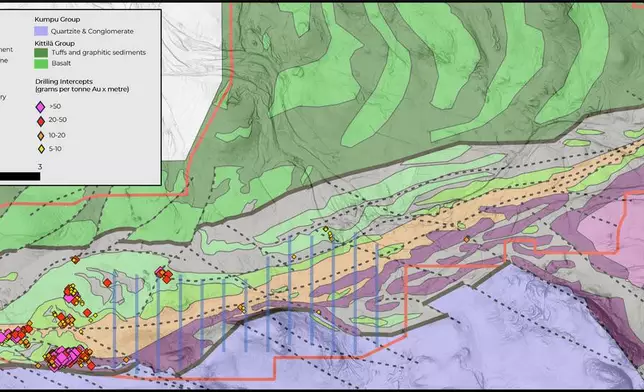
Task: Click the orange 10-20 diamond legend symbol
Action: pyautogui.click(x=41, y=136)
